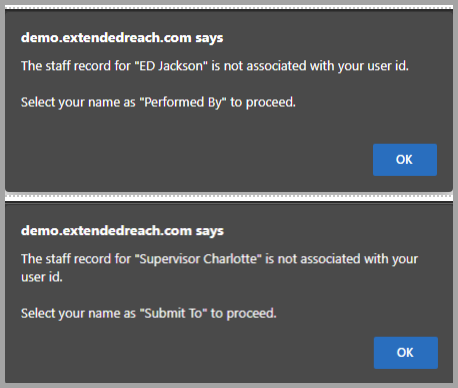Image resolution: width=458 pixels, height=388 pixels.
Task: Click the word "says" in bottom dialog title
Action: (210, 231)
